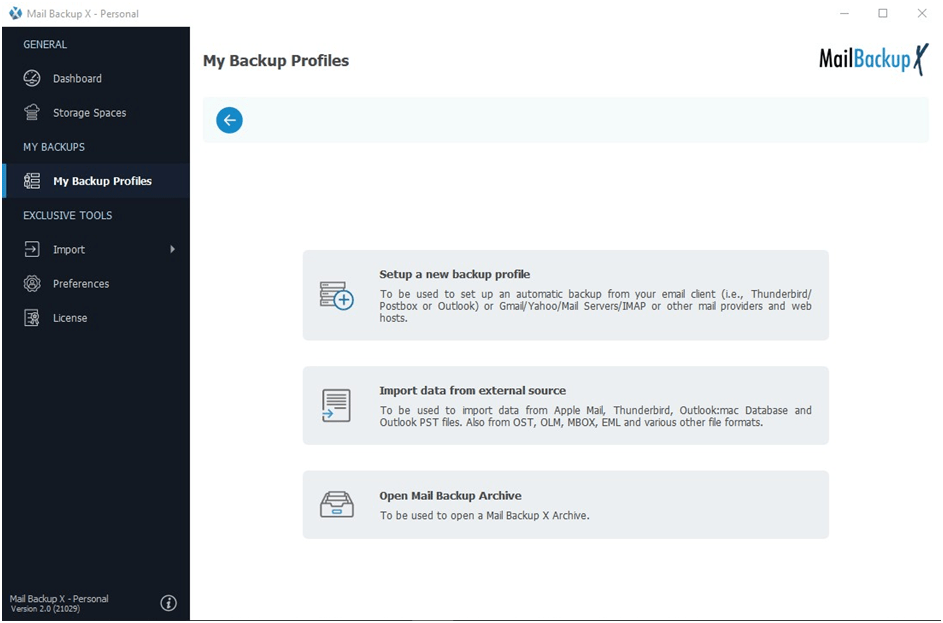Click the new backup profile setup icon

point(336,294)
